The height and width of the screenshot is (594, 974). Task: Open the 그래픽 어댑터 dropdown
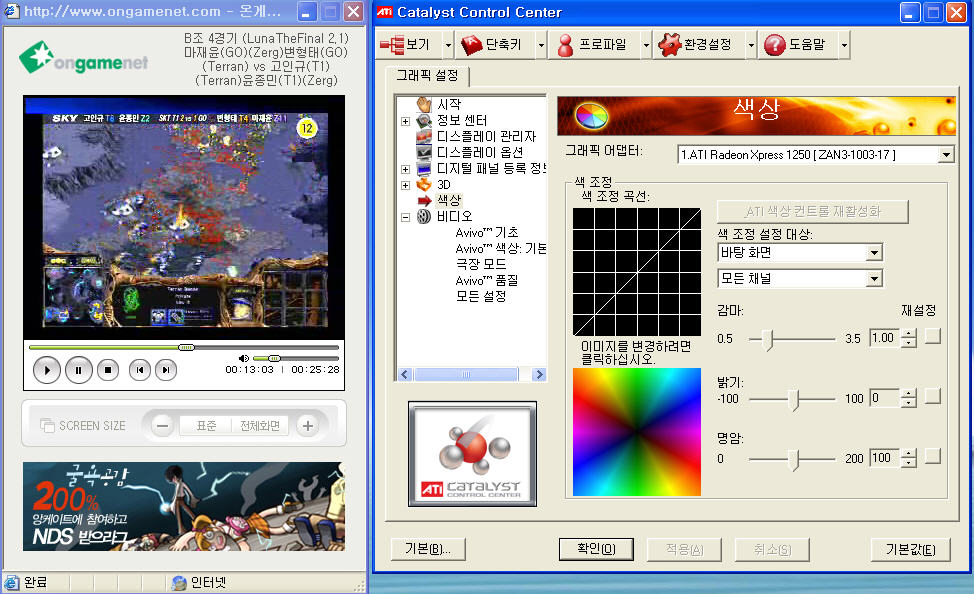[946, 155]
